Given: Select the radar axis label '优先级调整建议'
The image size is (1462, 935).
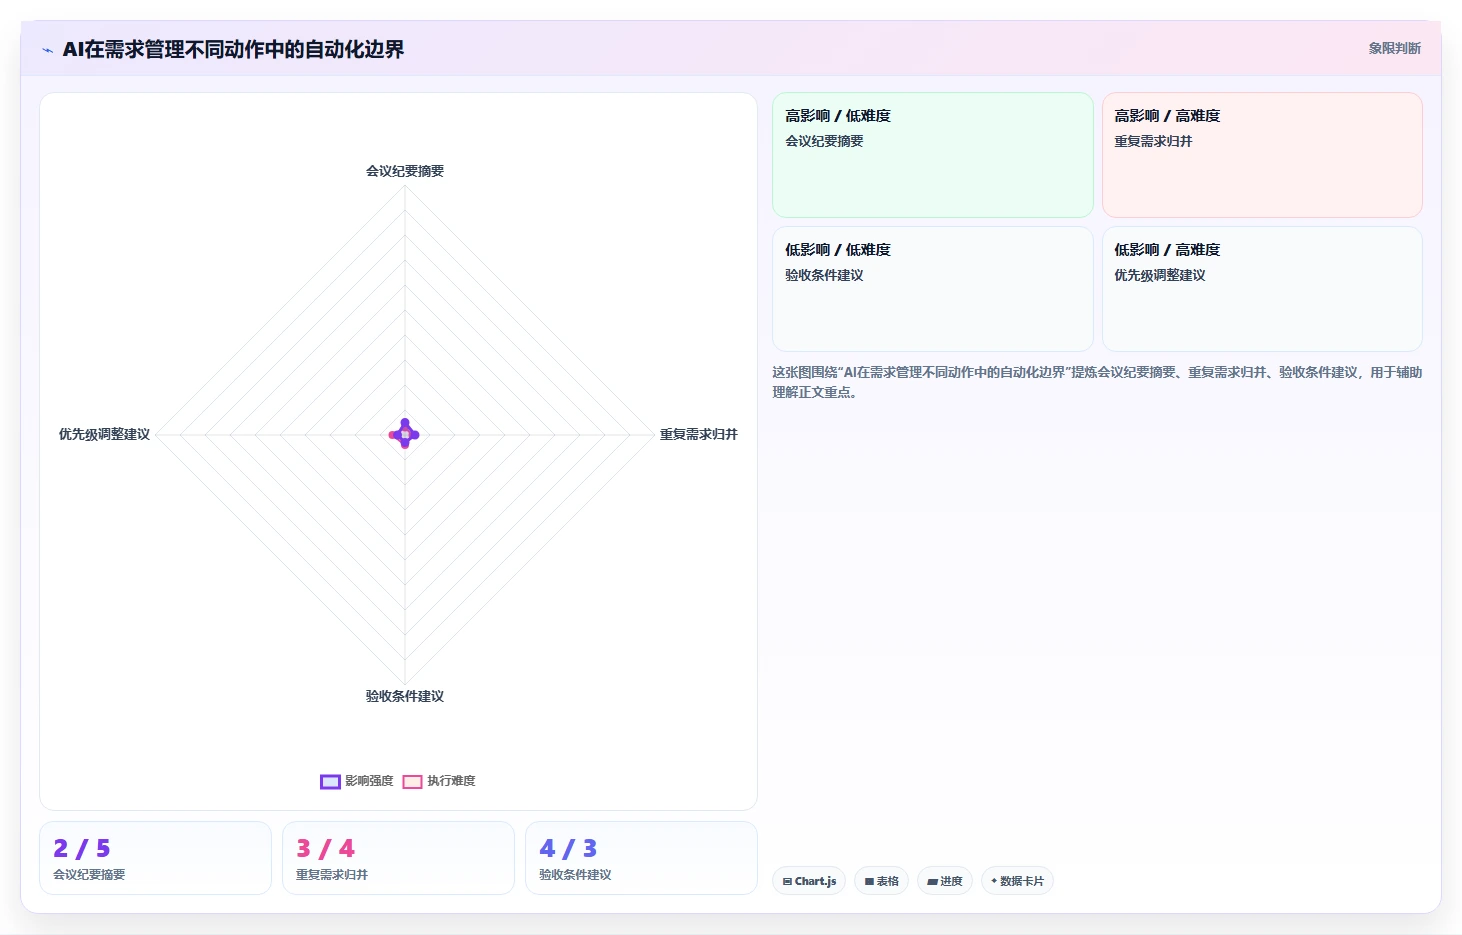Looking at the screenshot, I should [x=104, y=434].
